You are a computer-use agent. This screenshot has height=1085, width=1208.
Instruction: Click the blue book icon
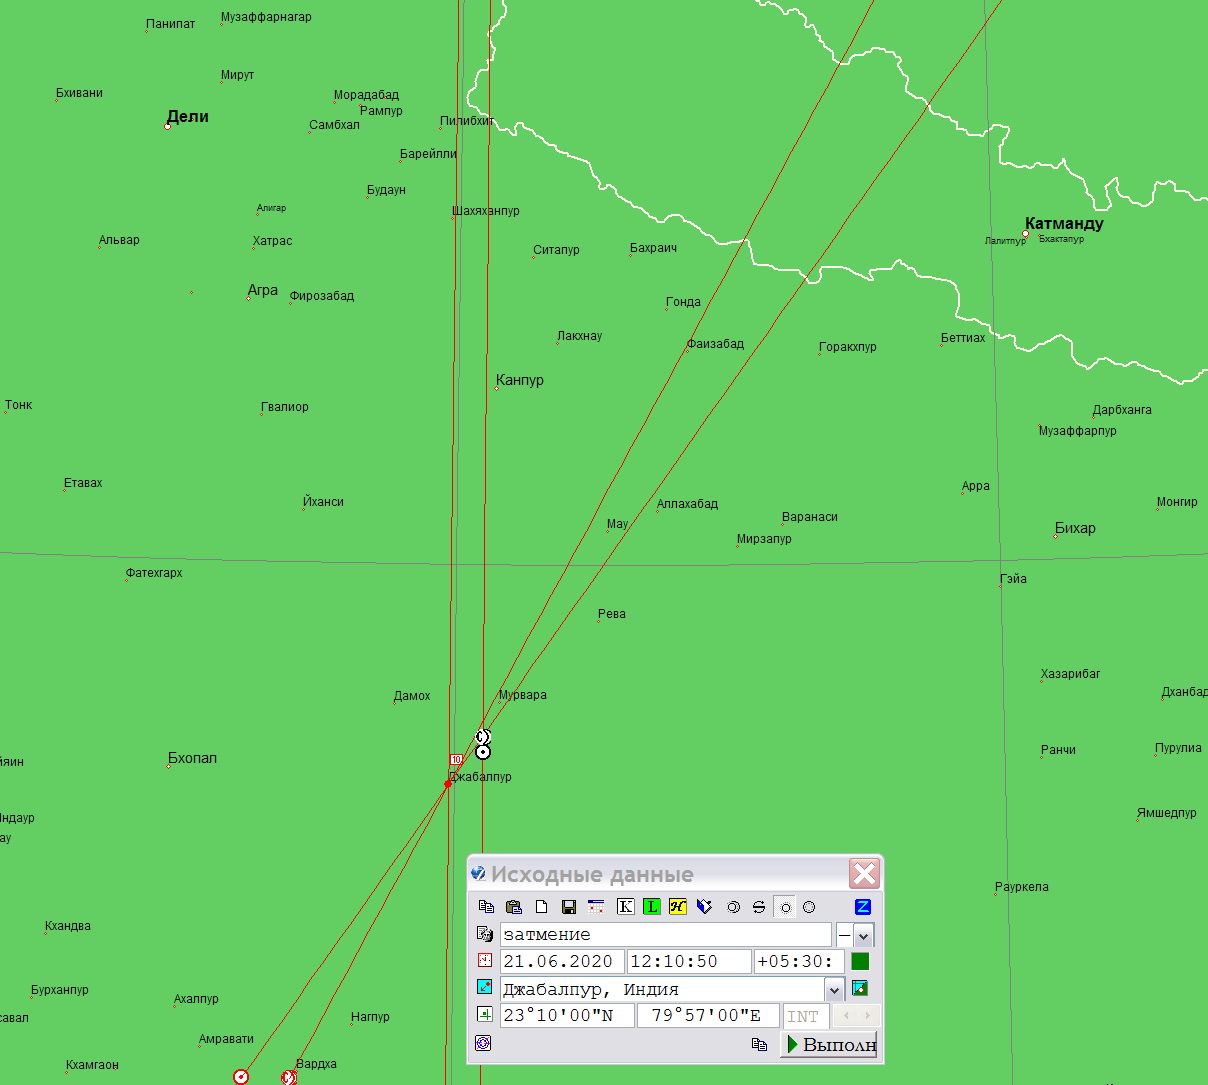click(704, 907)
